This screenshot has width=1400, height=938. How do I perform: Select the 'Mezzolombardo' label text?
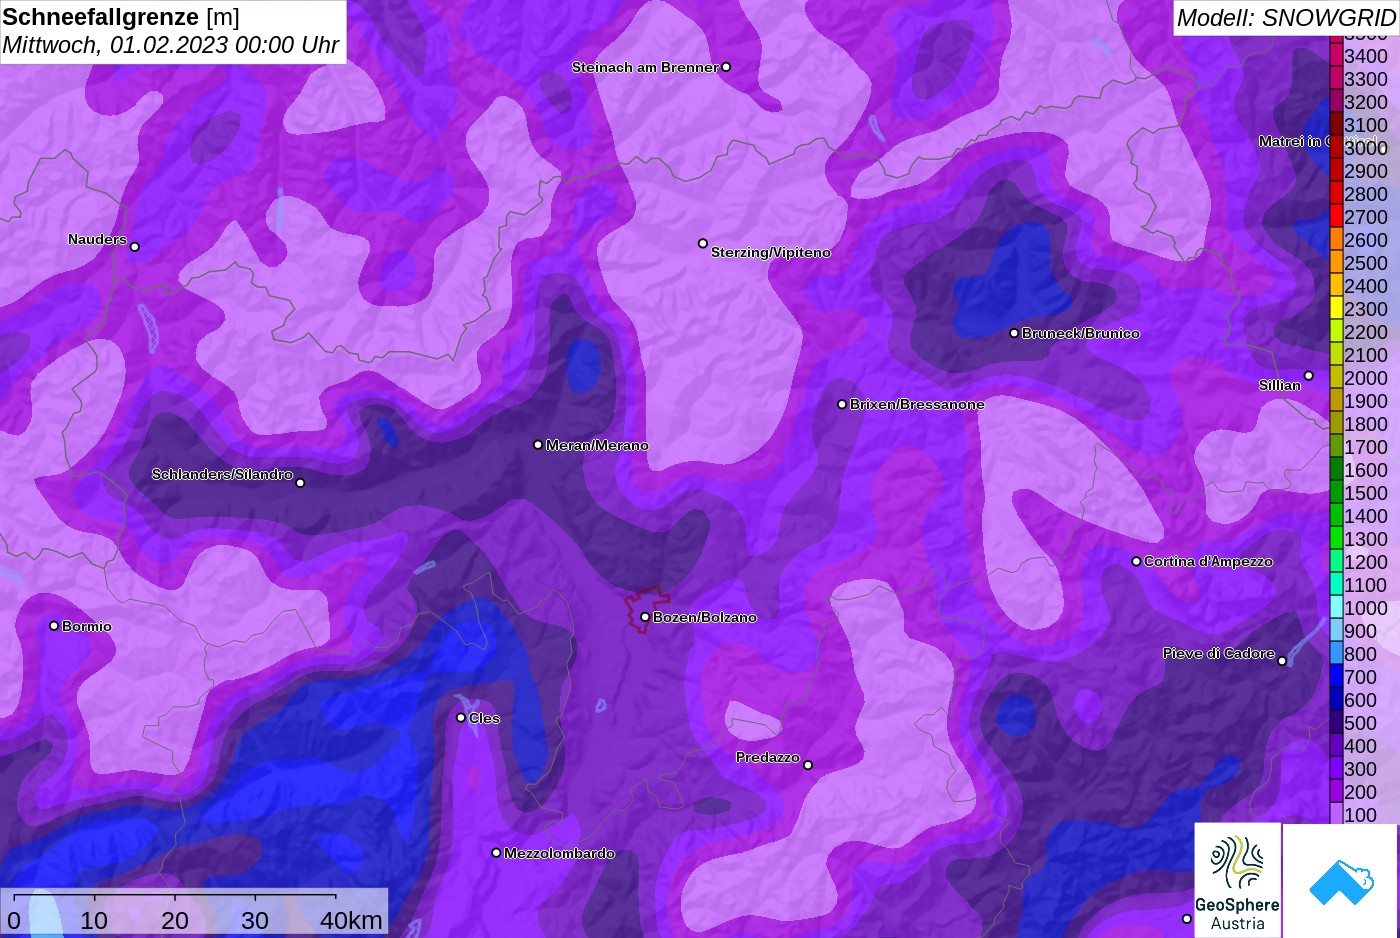[559, 853]
